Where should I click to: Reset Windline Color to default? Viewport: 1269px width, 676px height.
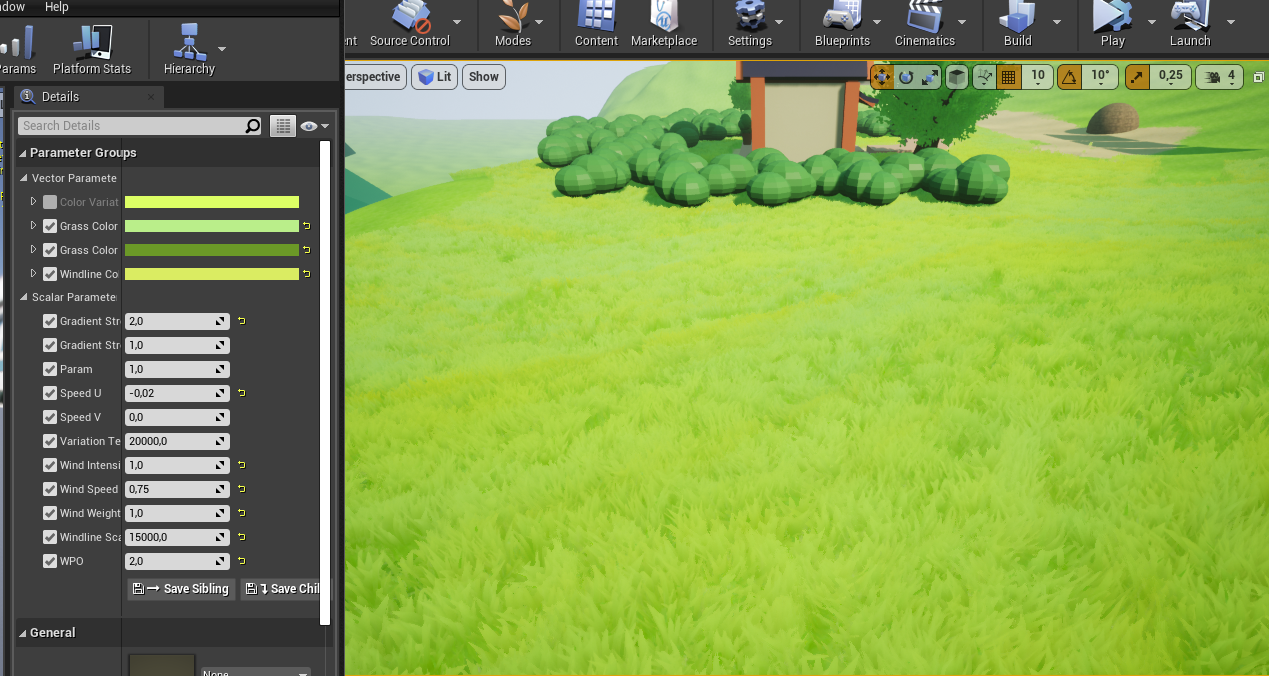307,274
